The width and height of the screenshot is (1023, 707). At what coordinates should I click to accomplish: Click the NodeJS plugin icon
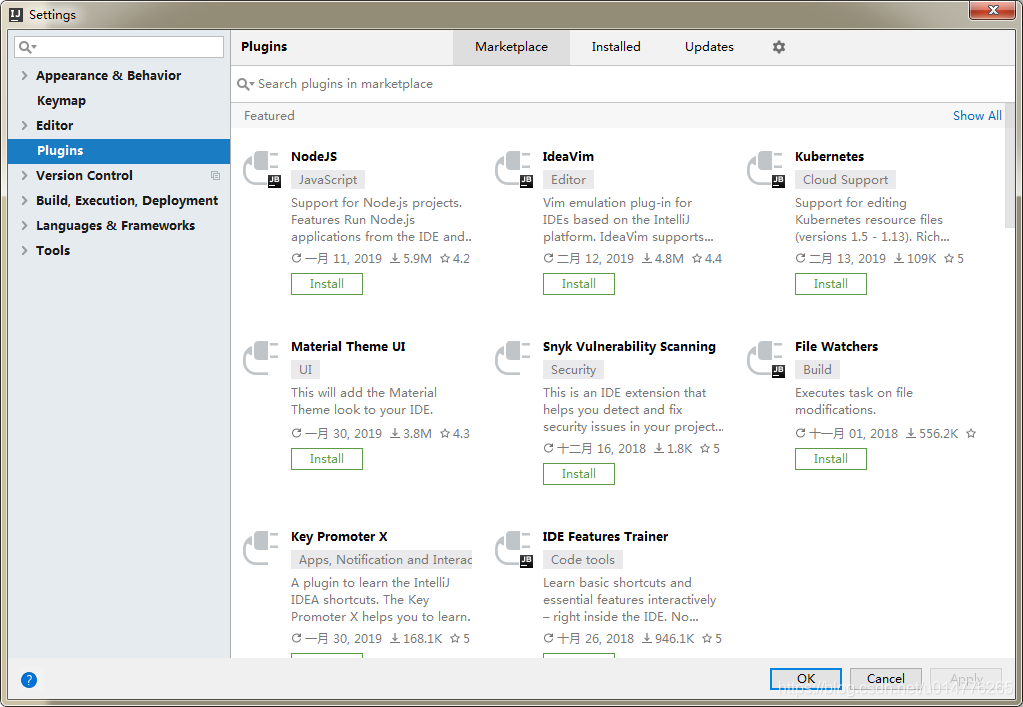tap(262, 169)
